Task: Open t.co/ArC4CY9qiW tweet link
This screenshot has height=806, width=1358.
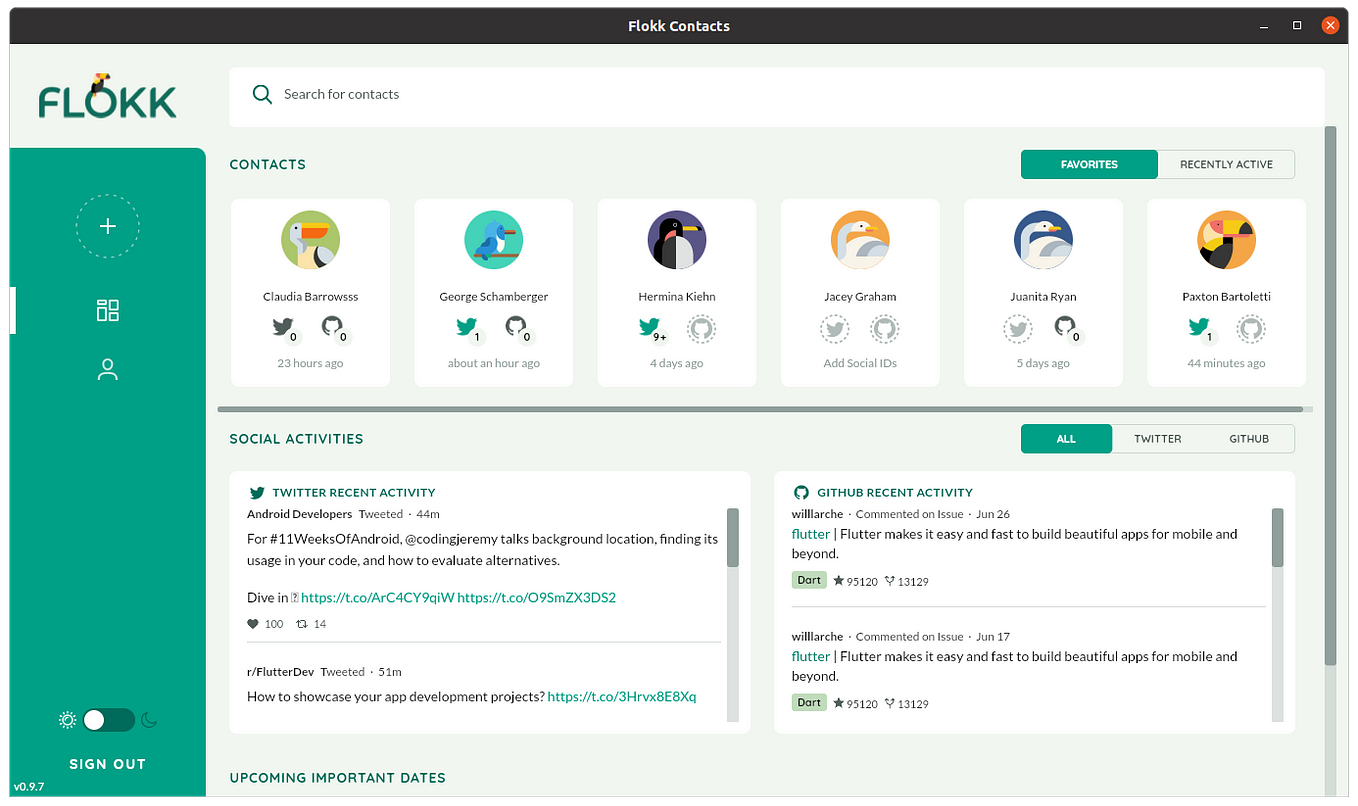Action: point(377,598)
